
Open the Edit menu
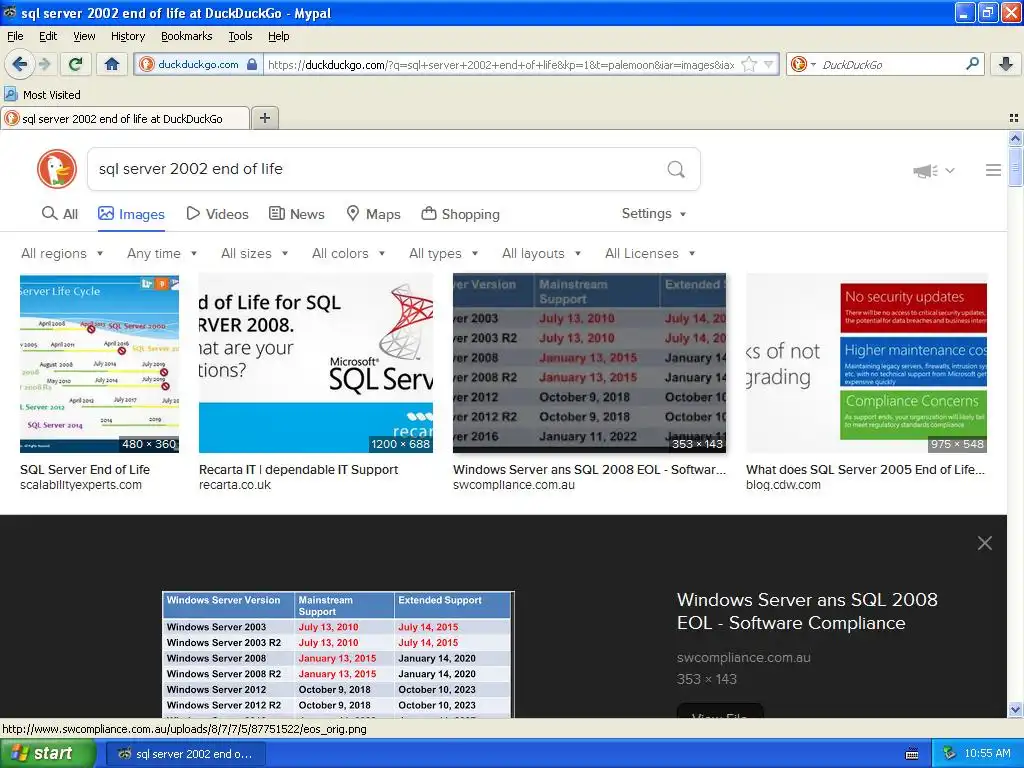[x=48, y=36]
